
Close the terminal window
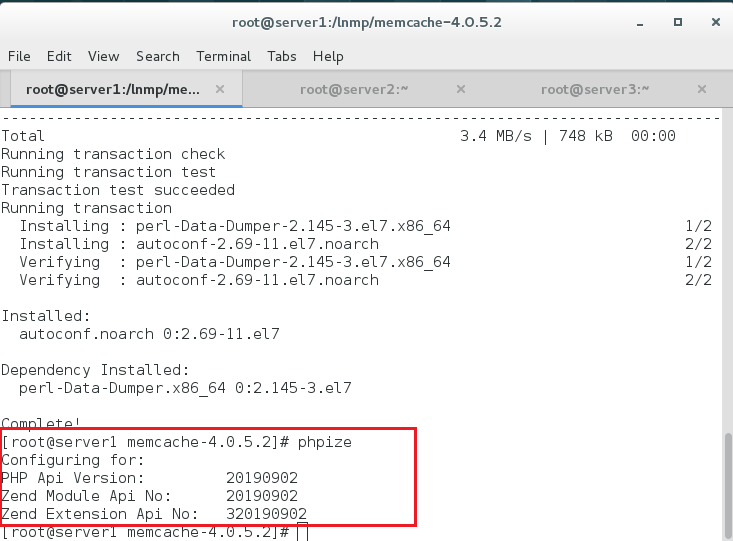coord(716,22)
